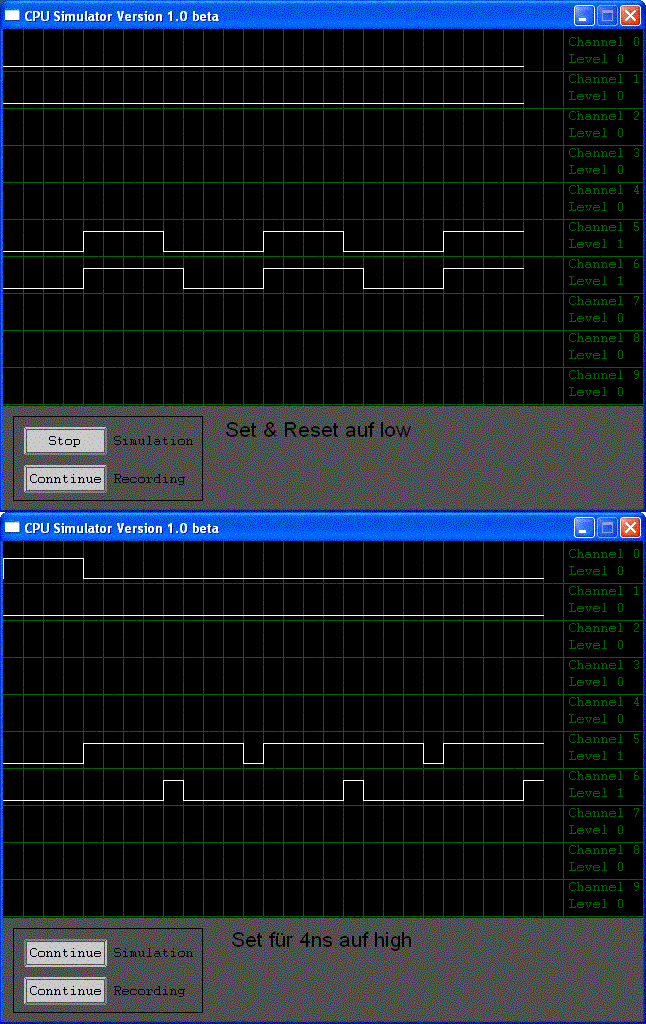Open system menu icon of Set & Reset window
Viewport: 646px width, 1024px height.
tap(12, 16)
